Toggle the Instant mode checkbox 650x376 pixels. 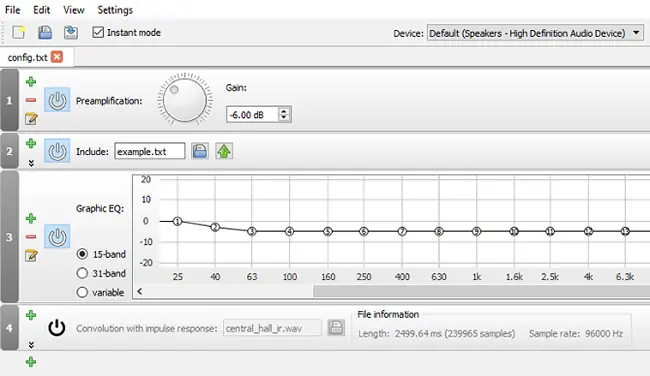[98, 32]
